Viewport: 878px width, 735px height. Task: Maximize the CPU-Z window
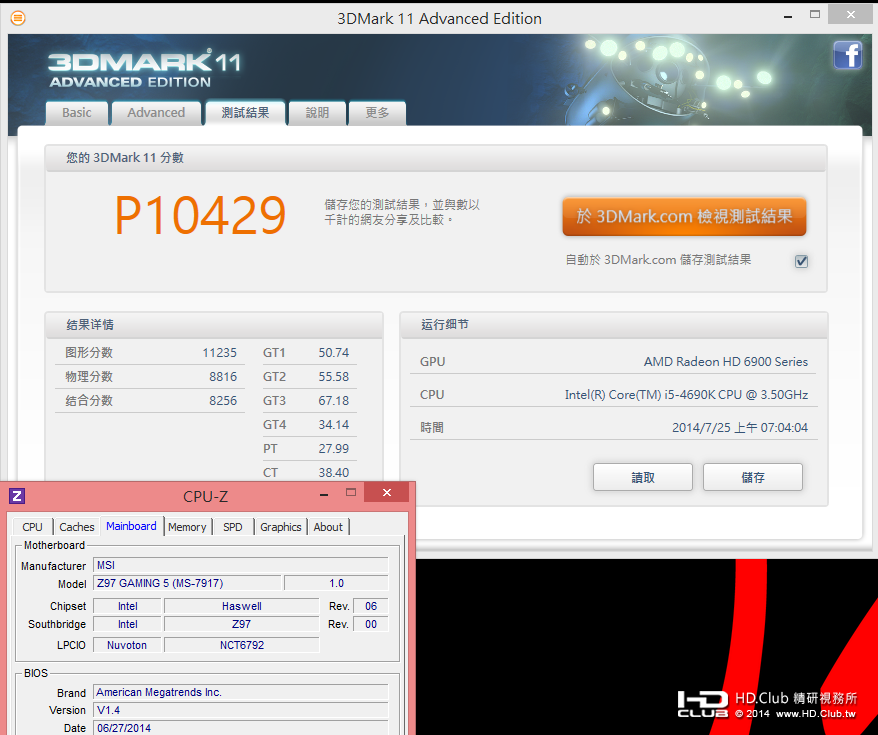pos(351,493)
